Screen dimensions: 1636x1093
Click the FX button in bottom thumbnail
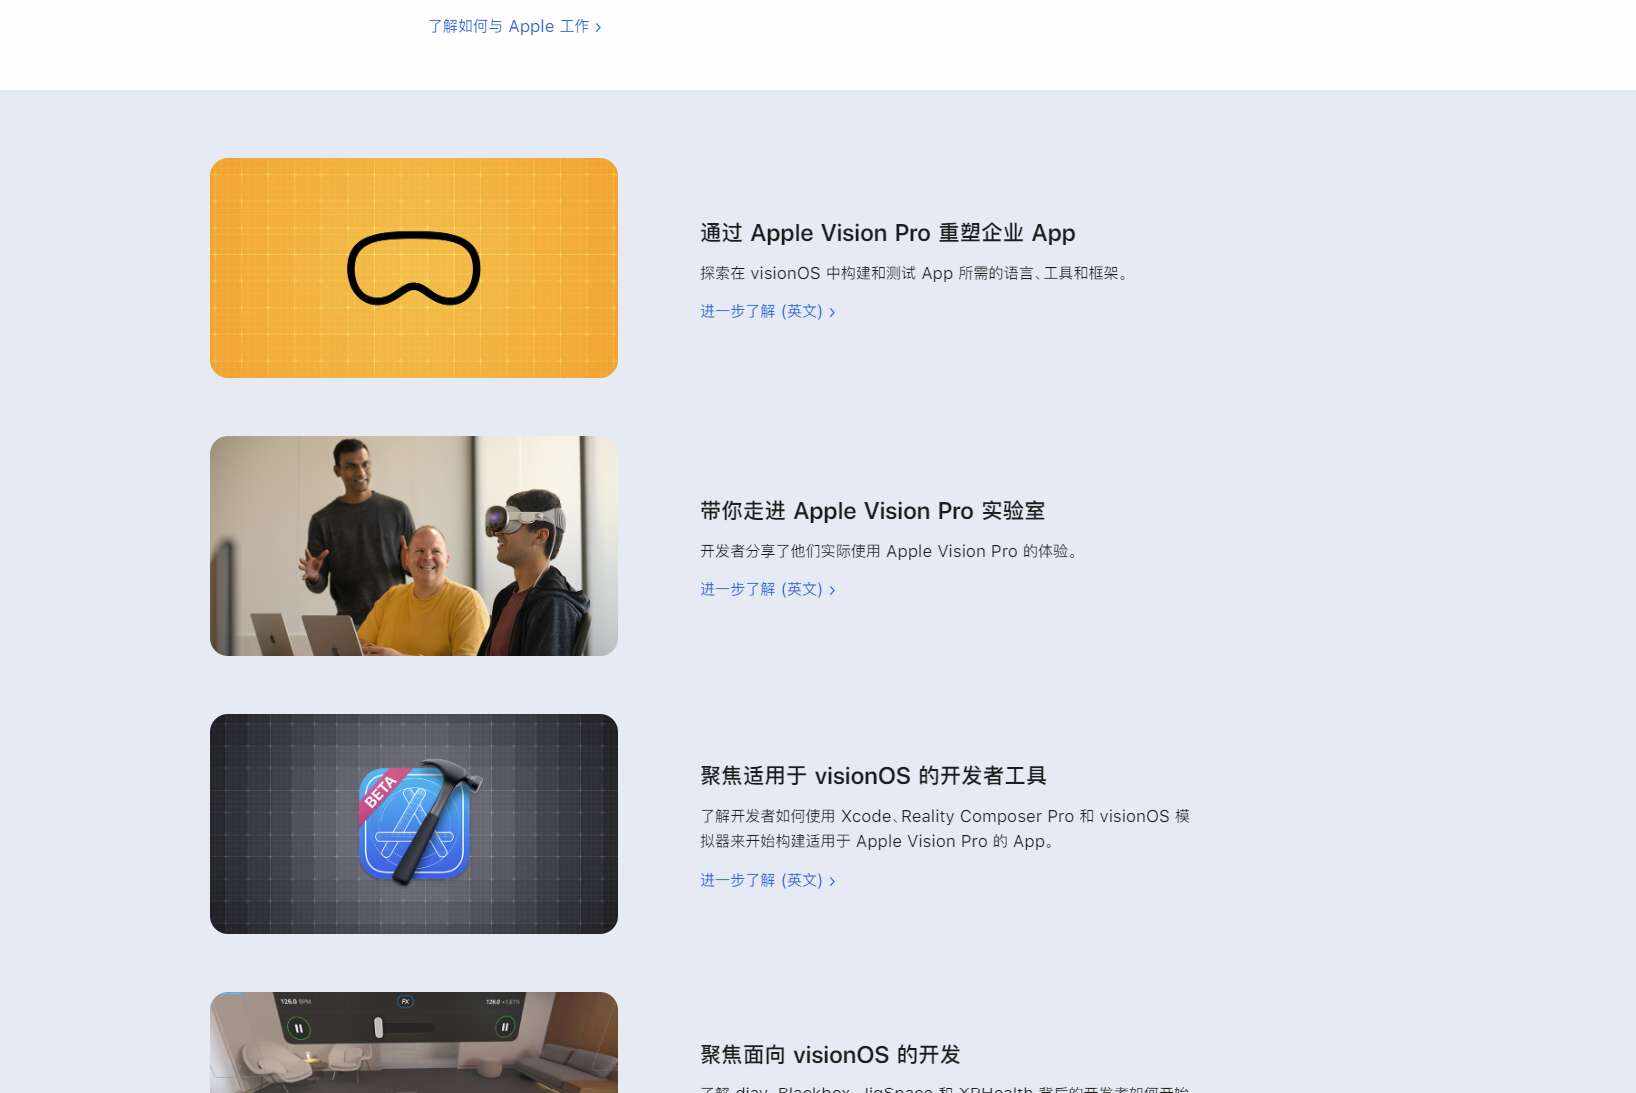click(x=405, y=1001)
